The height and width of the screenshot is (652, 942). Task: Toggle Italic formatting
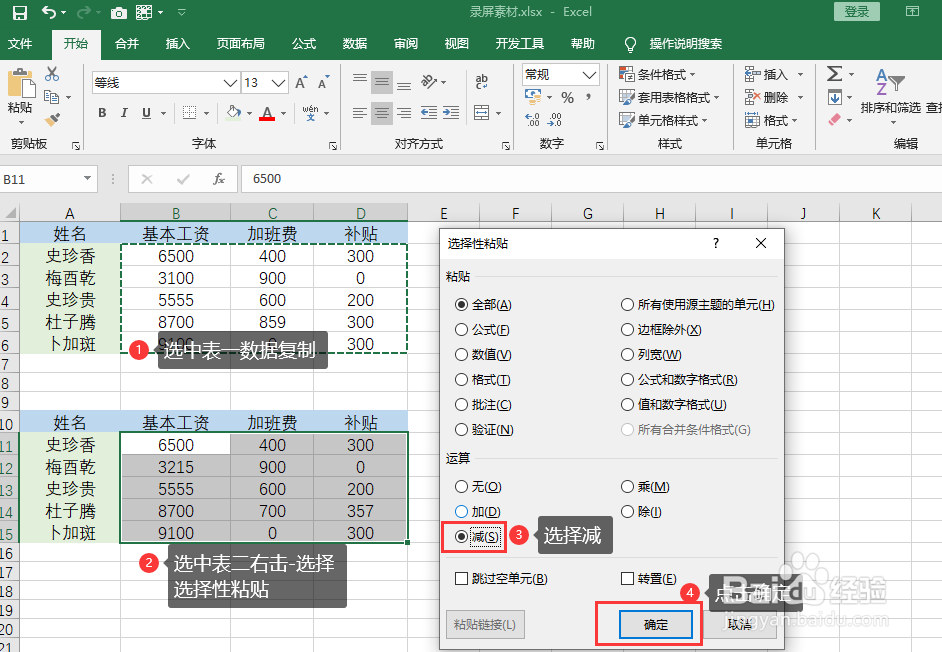coord(124,112)
